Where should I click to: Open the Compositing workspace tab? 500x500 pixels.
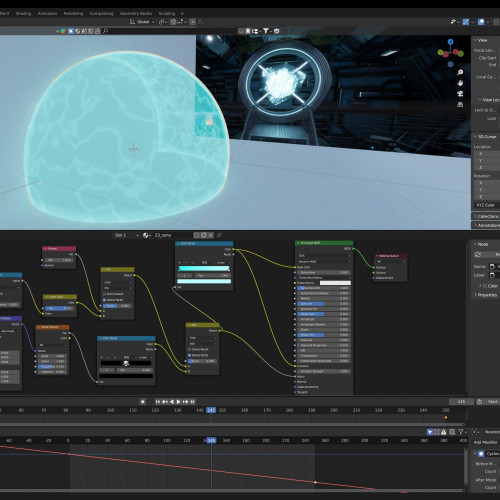tap(101, 14)
